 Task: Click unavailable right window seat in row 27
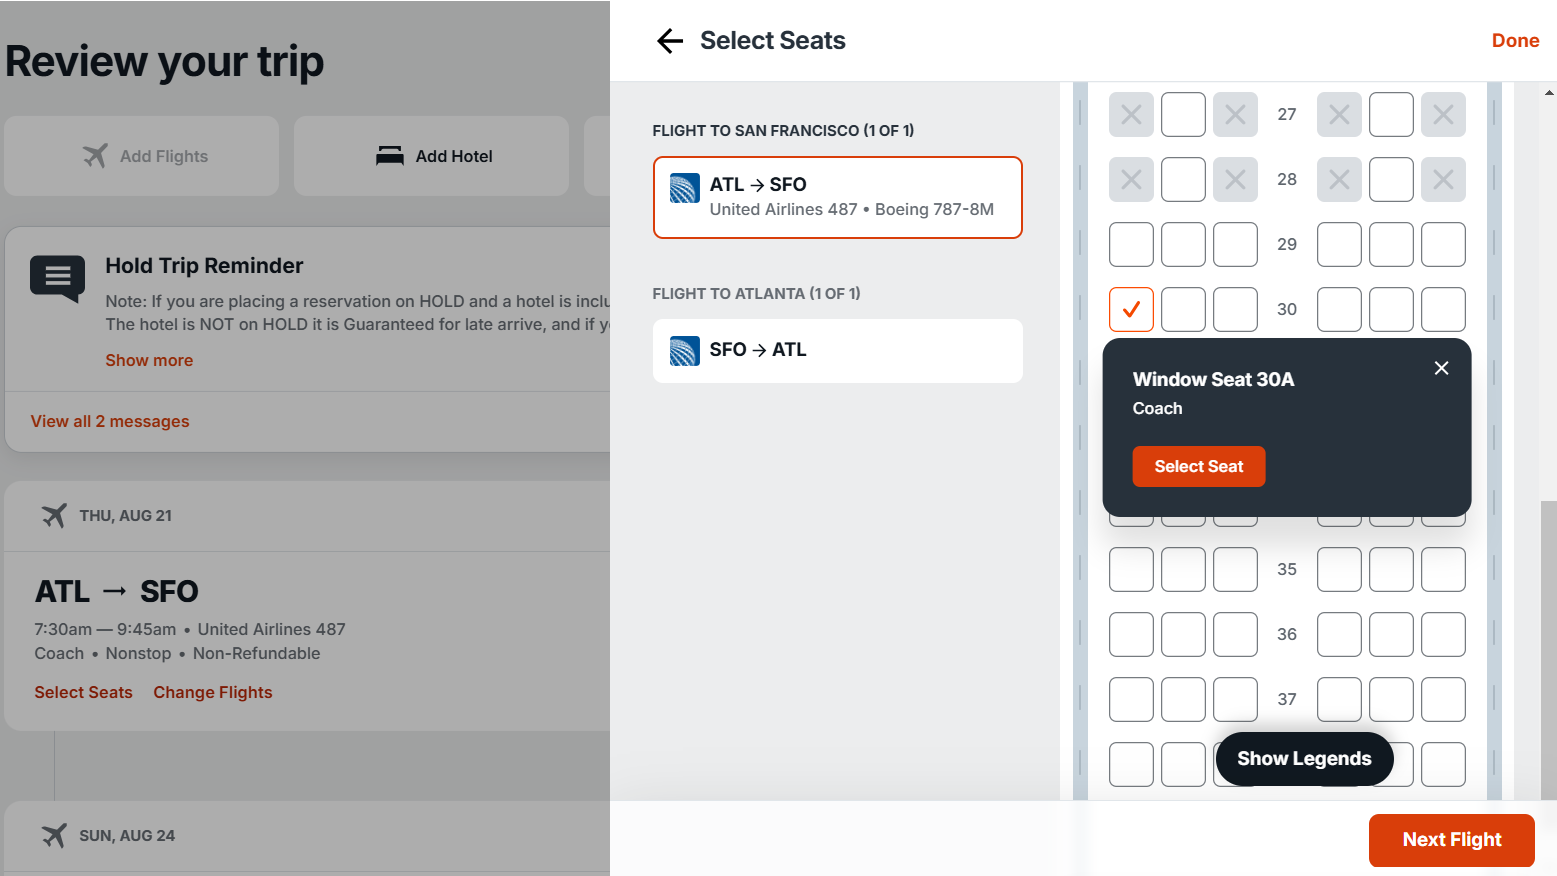click(1443, 115)
